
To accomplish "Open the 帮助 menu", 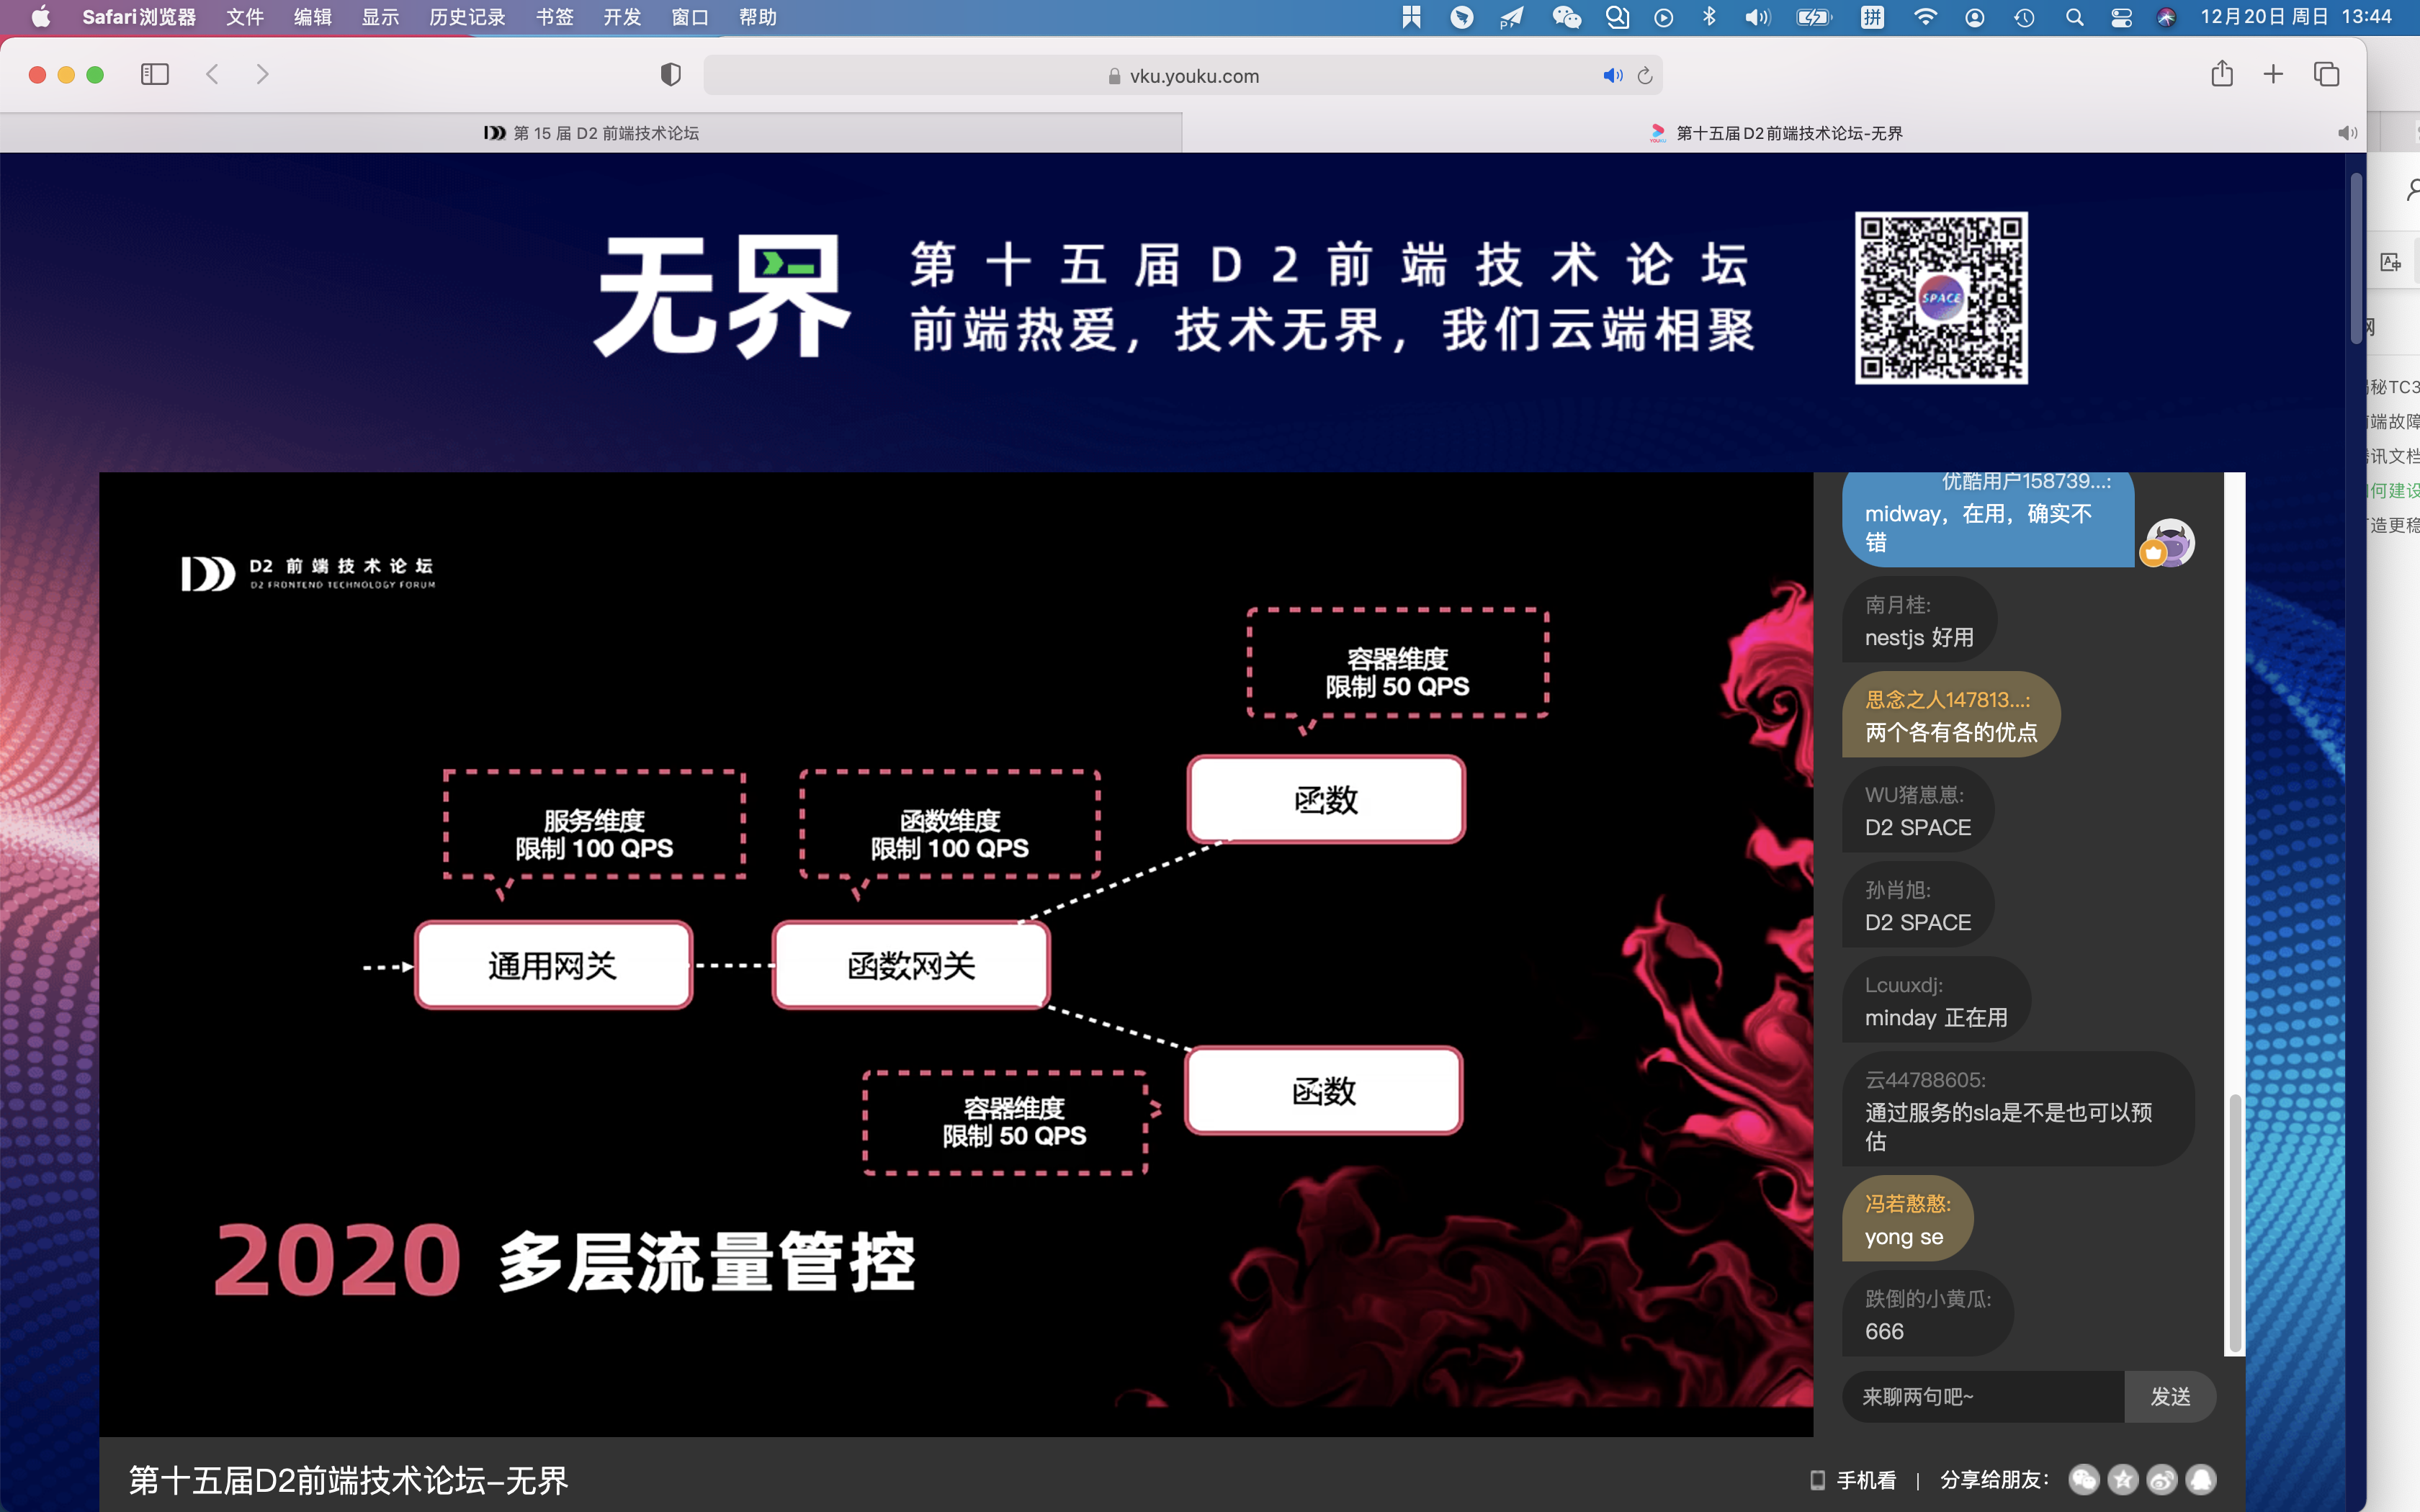I will click(x=758, y=17).
